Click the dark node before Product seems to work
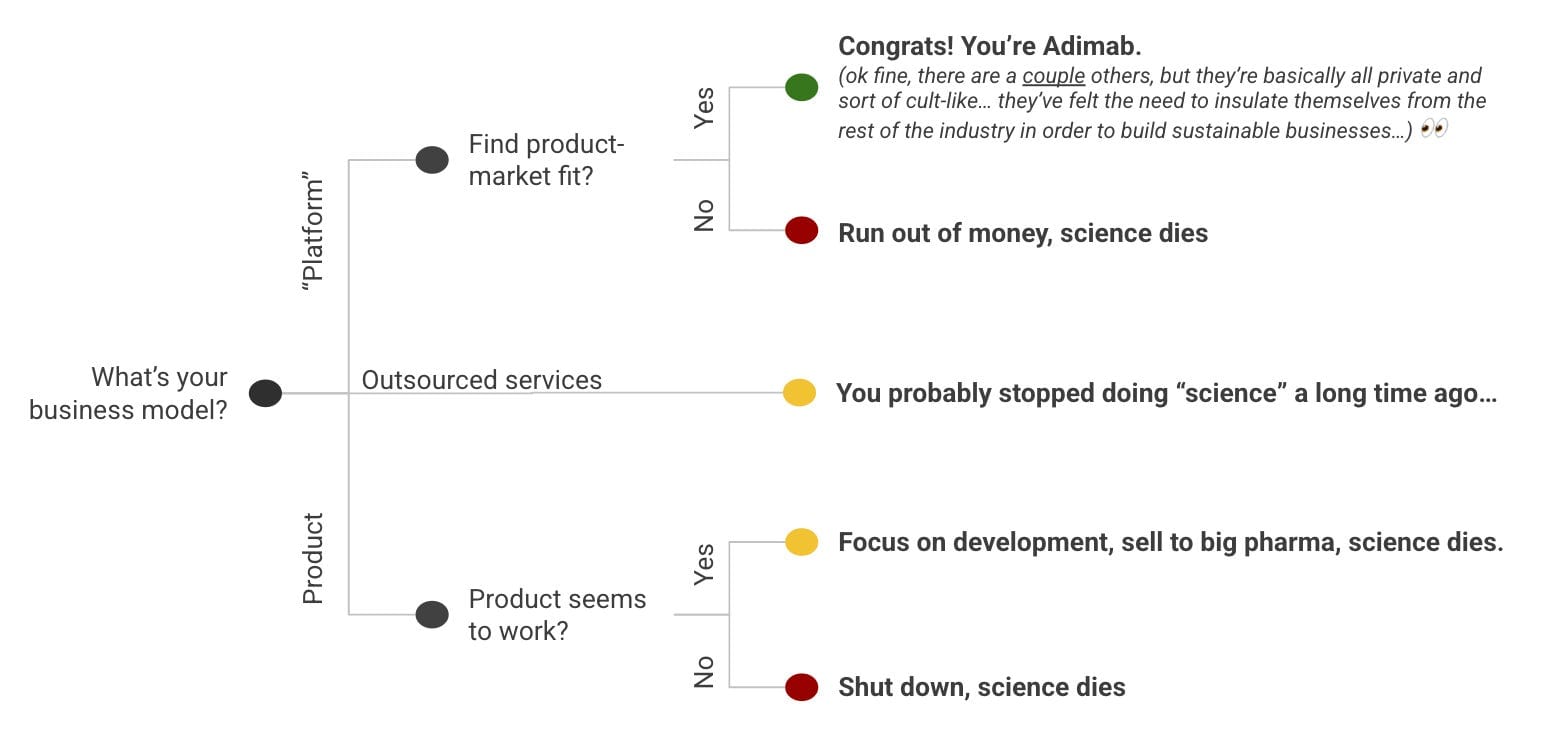The height and width of the screenshot is (740, 1564). (432, 614)
